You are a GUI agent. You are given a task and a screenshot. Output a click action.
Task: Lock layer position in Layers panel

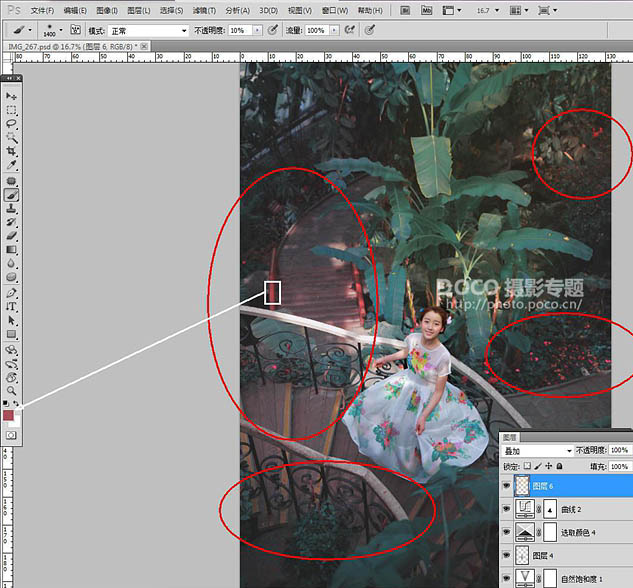click(549, 466)
